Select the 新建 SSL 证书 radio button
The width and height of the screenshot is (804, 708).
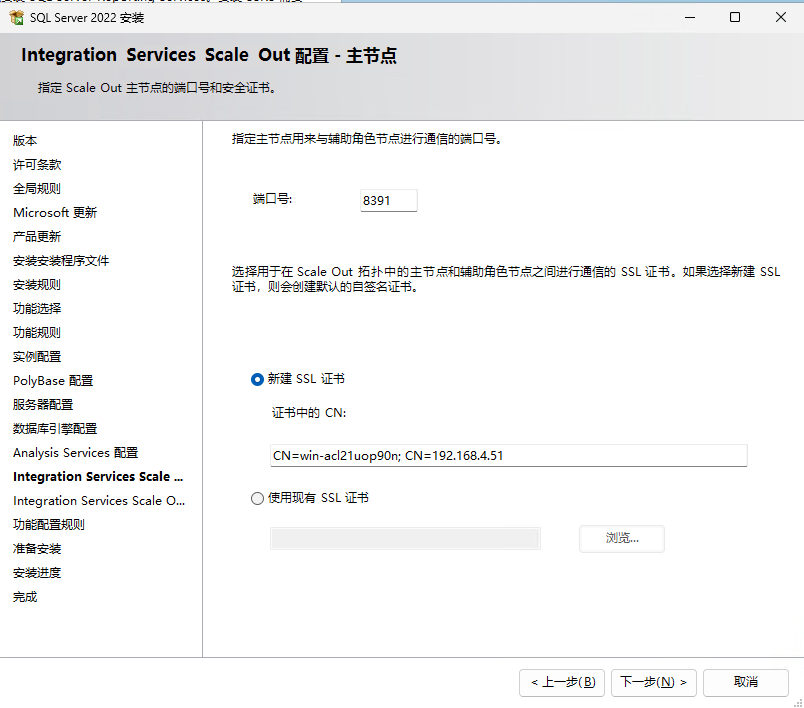pyautogui.click(x=257, y=379)
